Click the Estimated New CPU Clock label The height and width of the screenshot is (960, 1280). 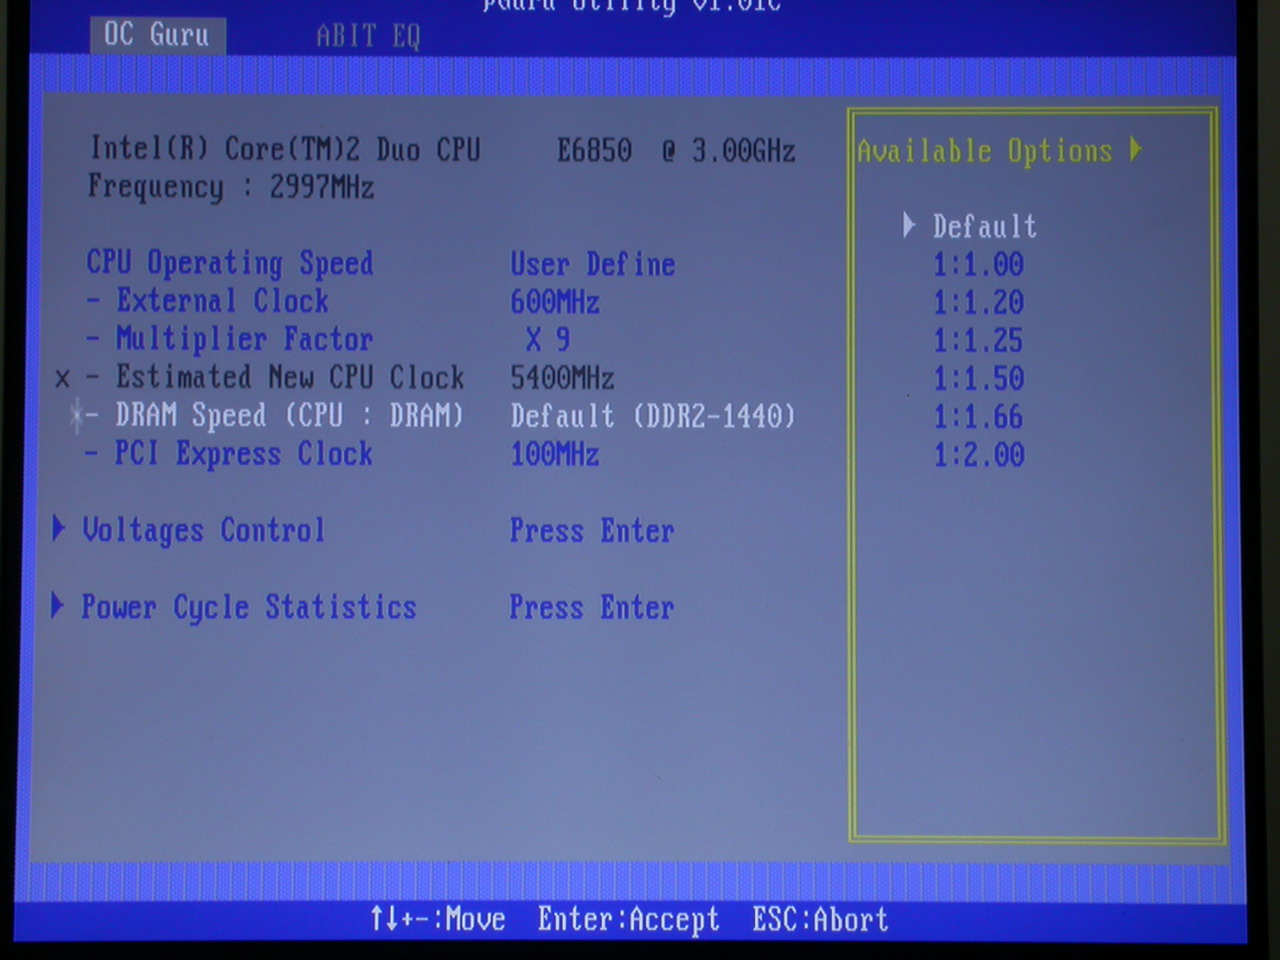tap(290, 378)
